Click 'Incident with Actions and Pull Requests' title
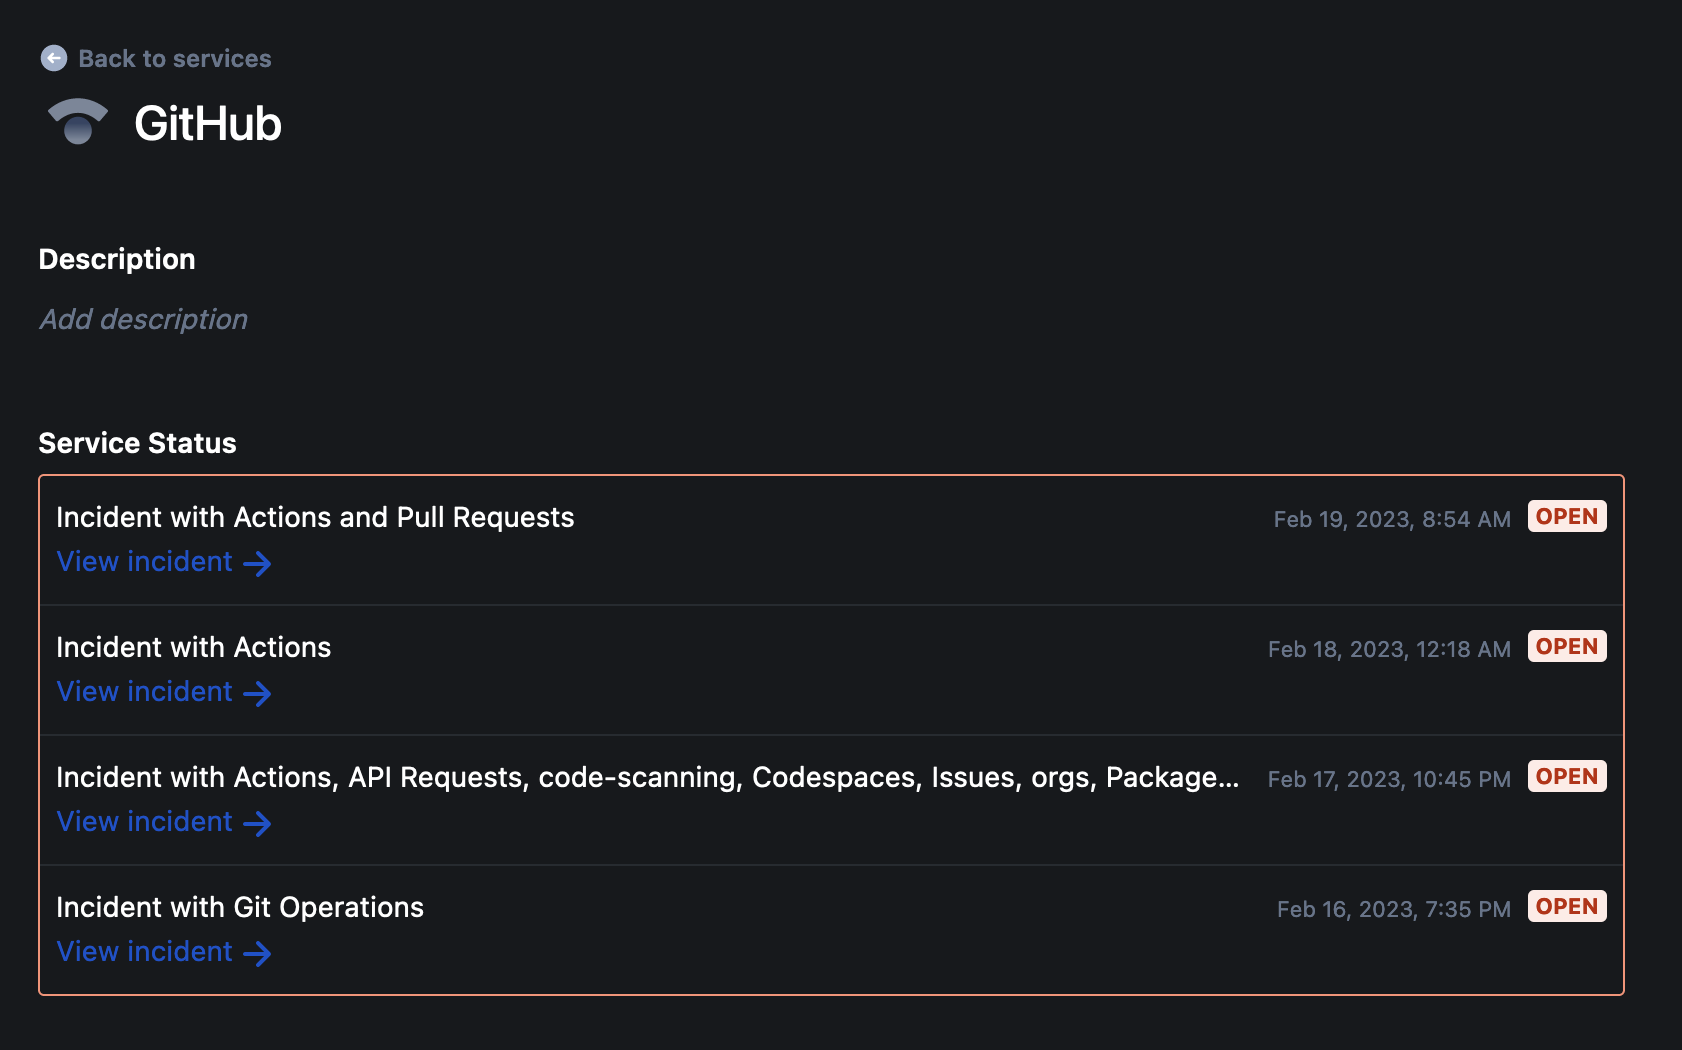Image resolution: width=1682 pixels, height=1050 pixels. pyautogui.click(x=315, y=517)
